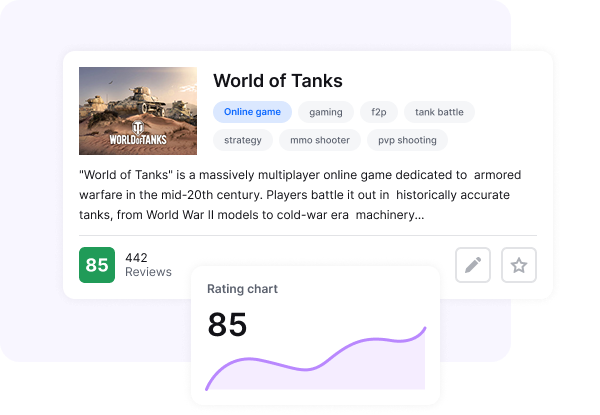The height and width of the screenshot is (415, 600).
Task: Click the Rating chart heading
Action: (x=242, y=289)
